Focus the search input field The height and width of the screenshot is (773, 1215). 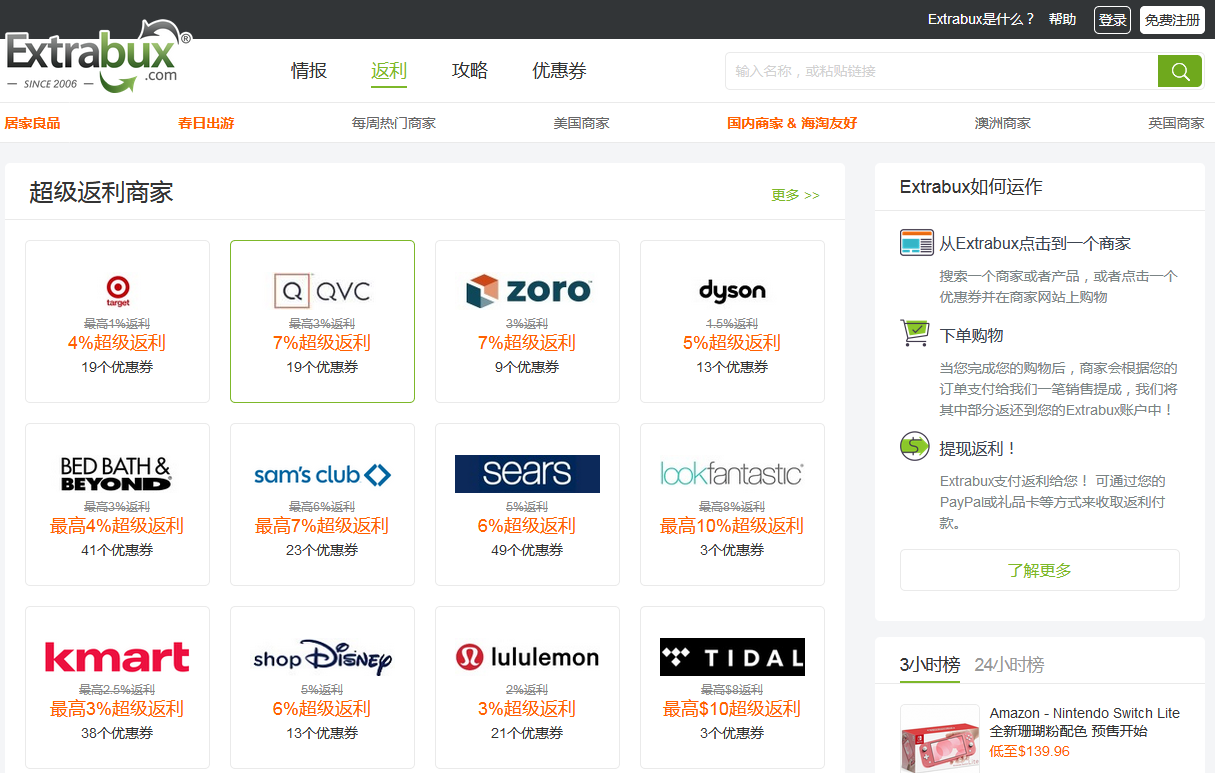coord(940,71)
